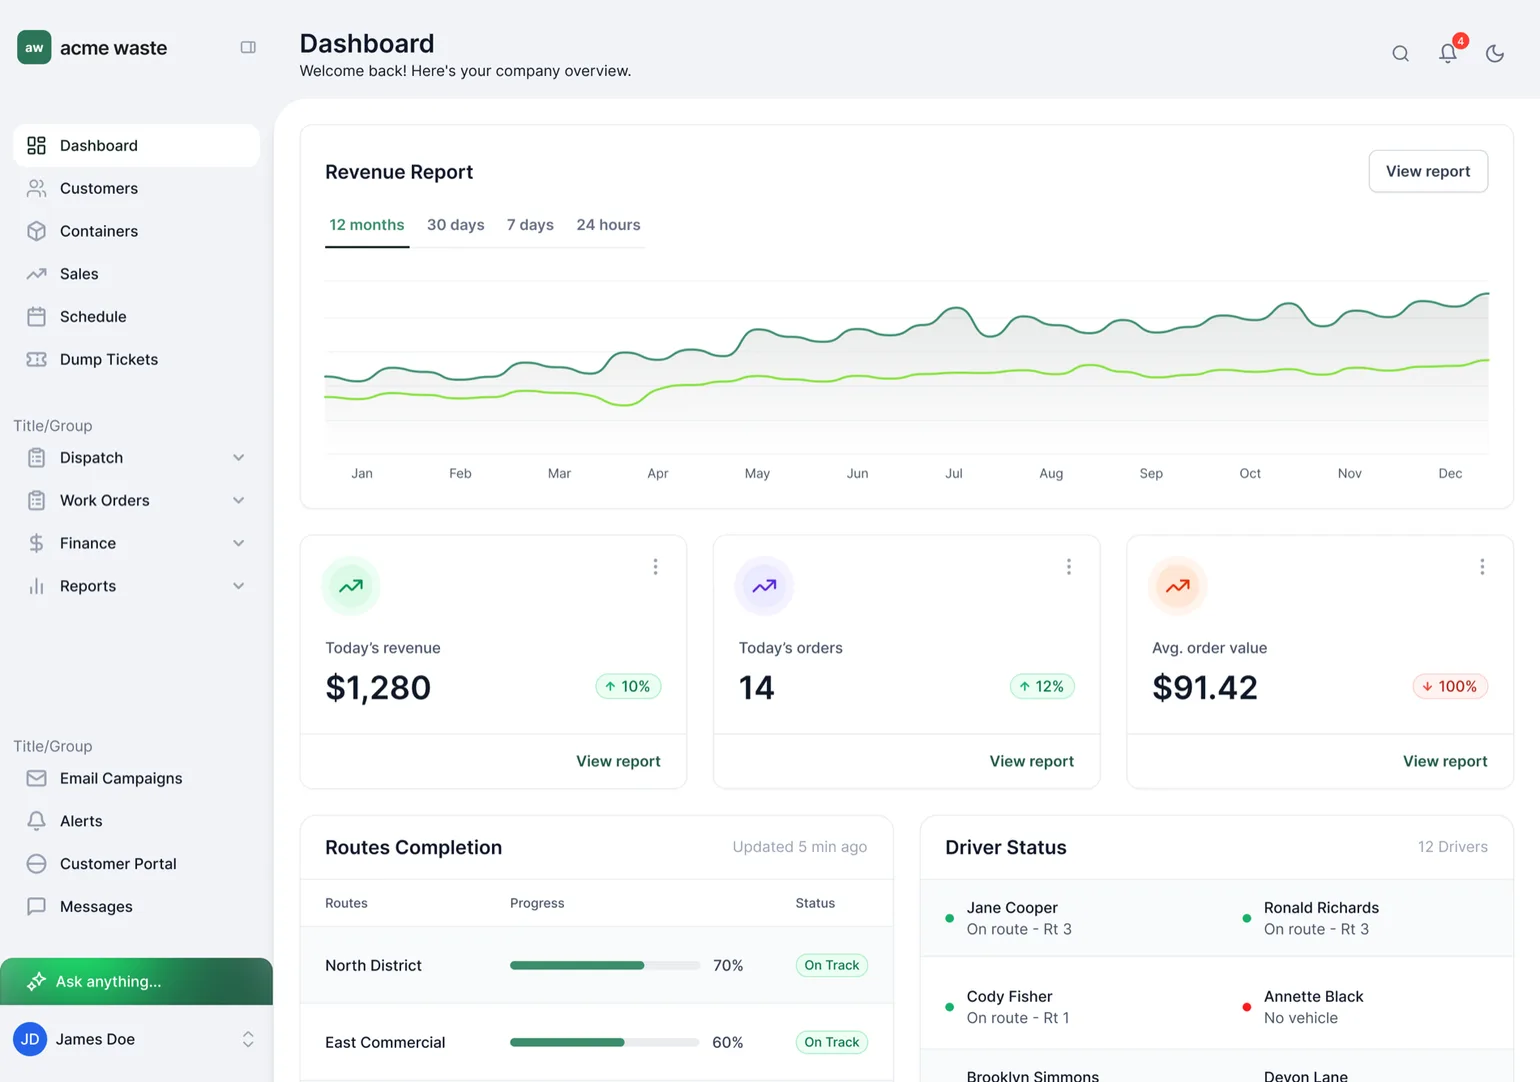
Task: Click Today's revenue green trend icon
Action: [351, 586]
